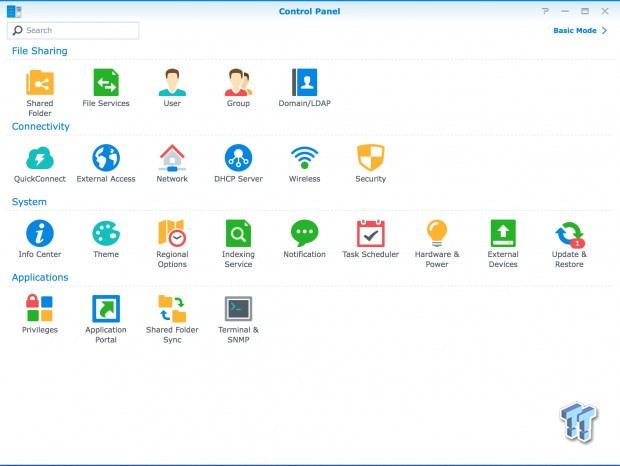Click in the Search field
This screenshot has width=620, height=466.
73,30
